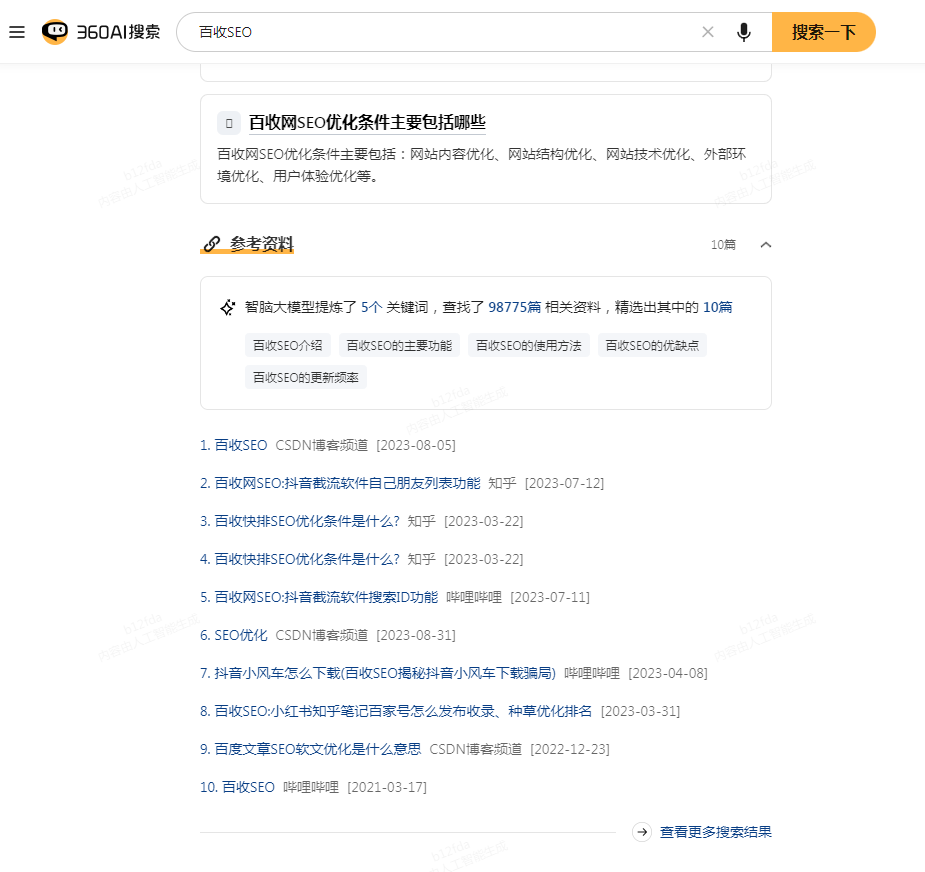Open the hamburger menu icon

(17, 32)
